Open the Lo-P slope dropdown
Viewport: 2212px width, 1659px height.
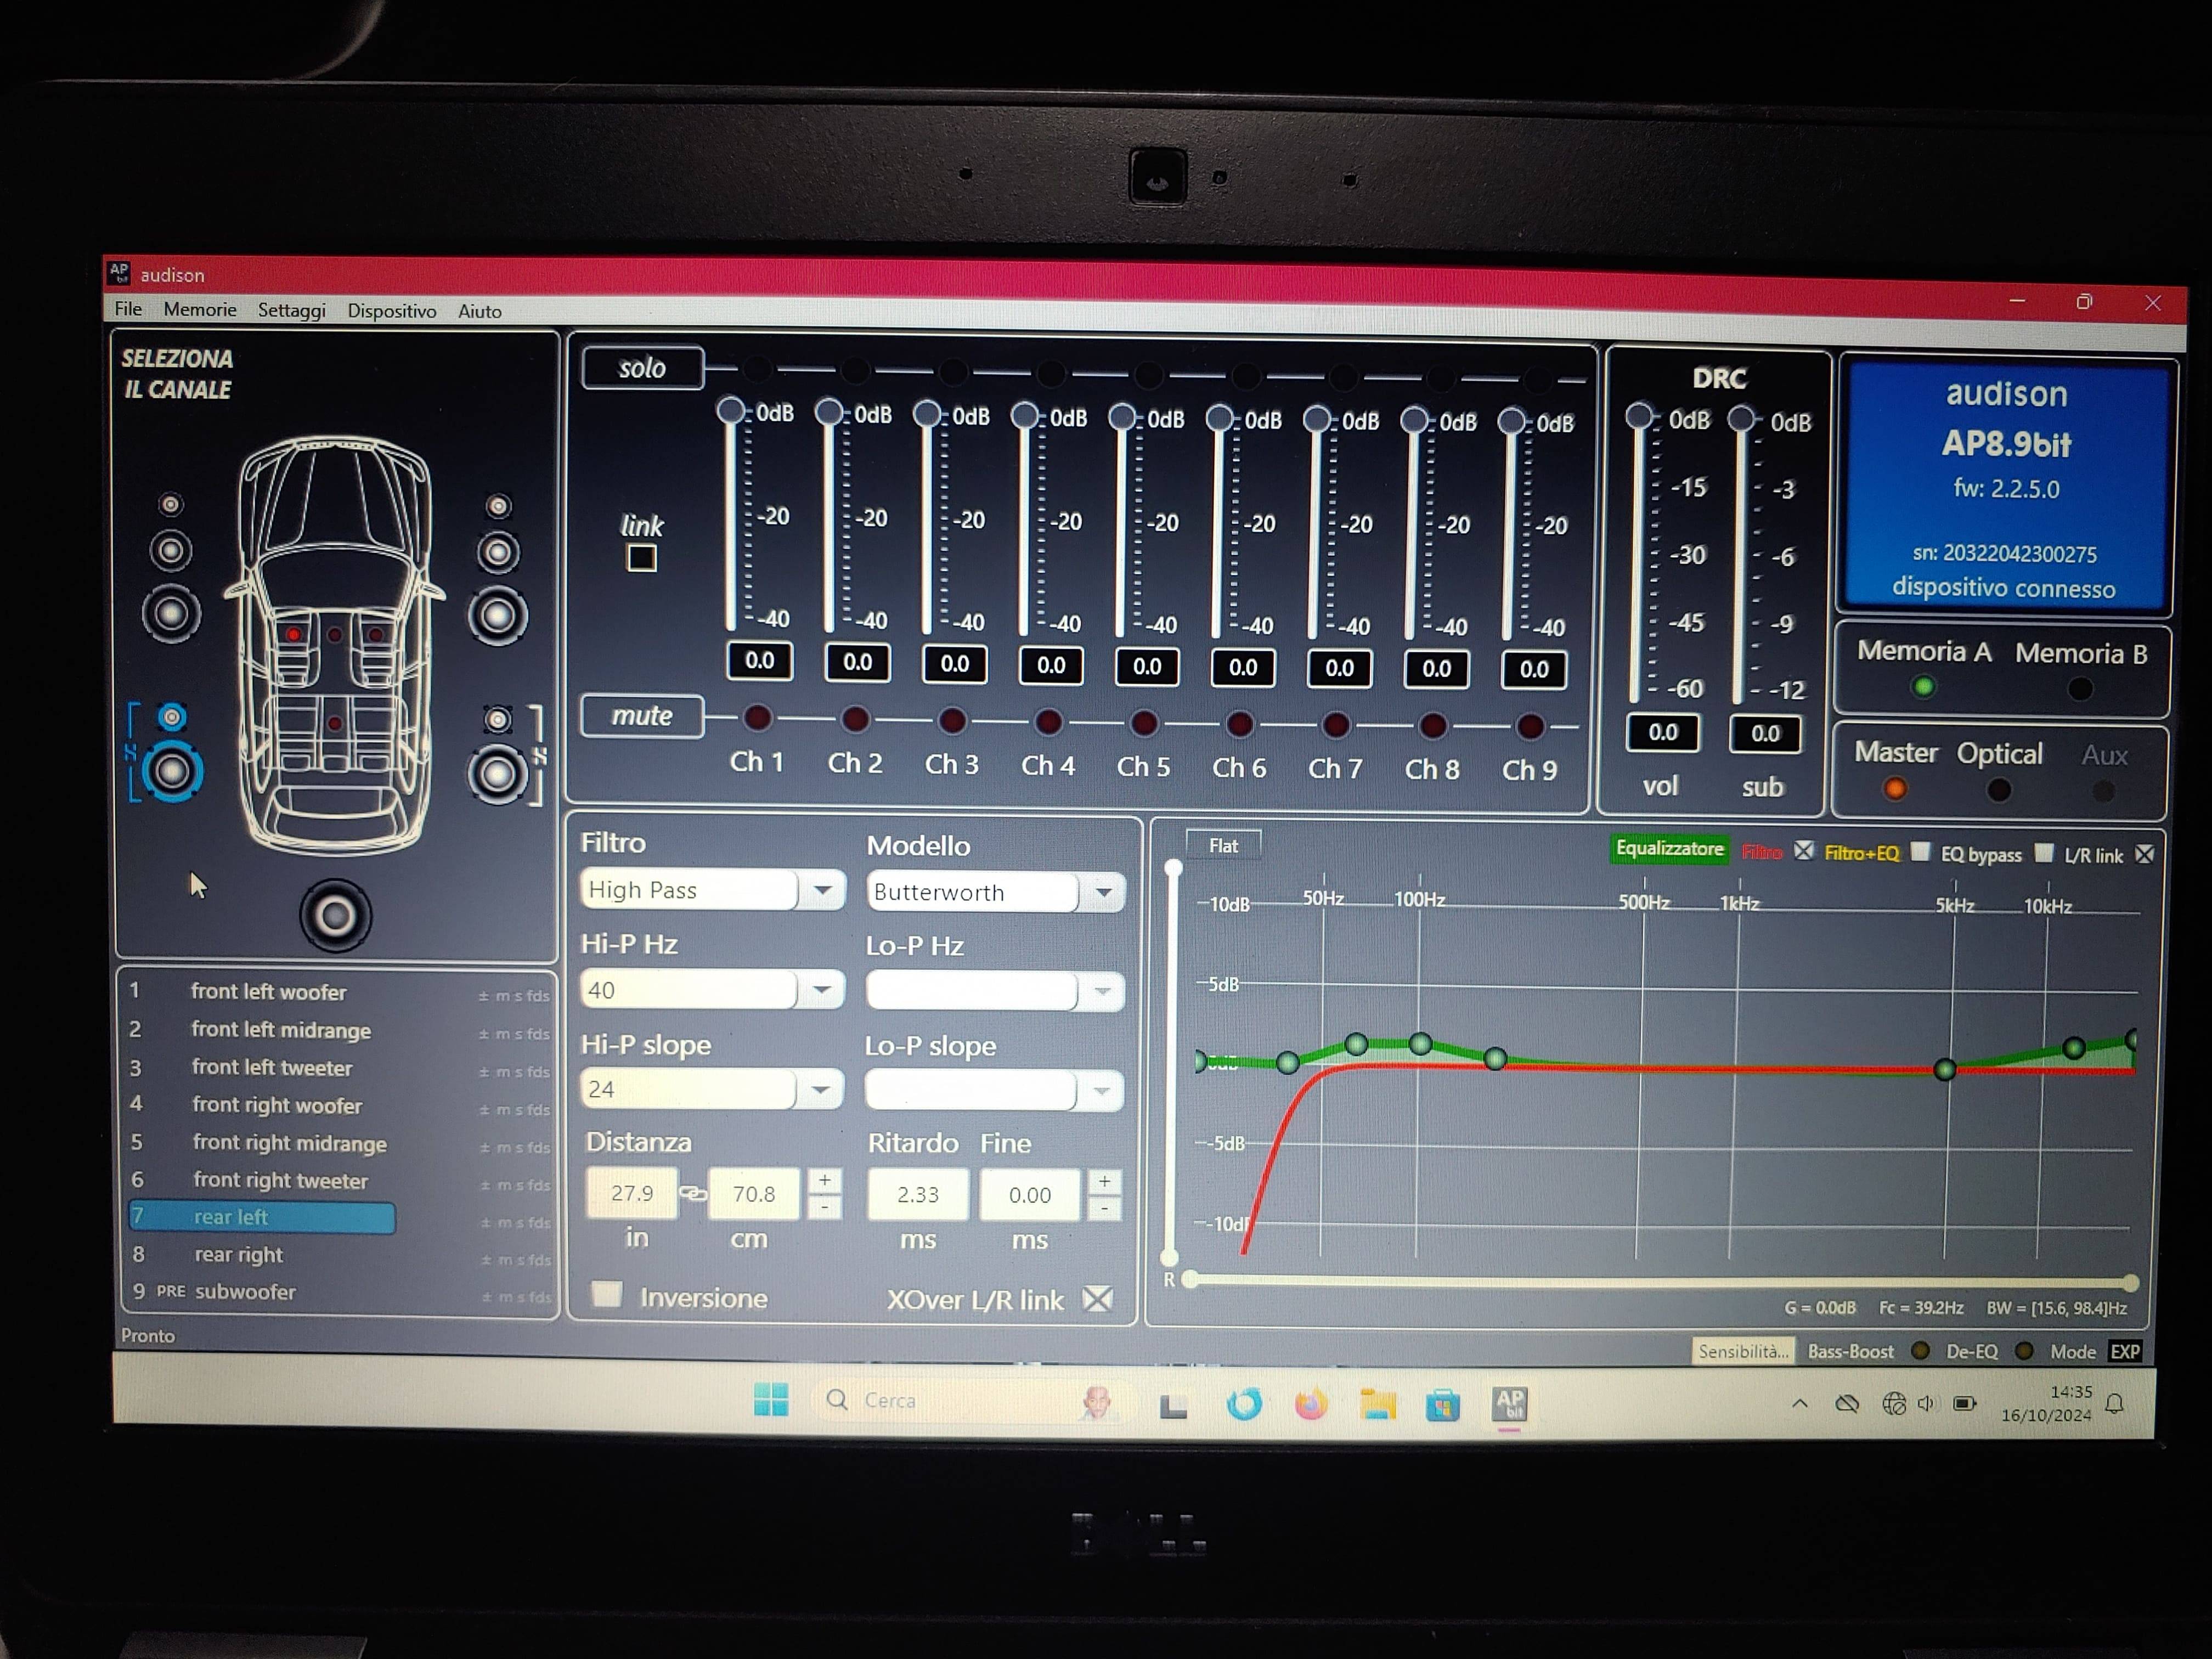click(1101, 1091)
